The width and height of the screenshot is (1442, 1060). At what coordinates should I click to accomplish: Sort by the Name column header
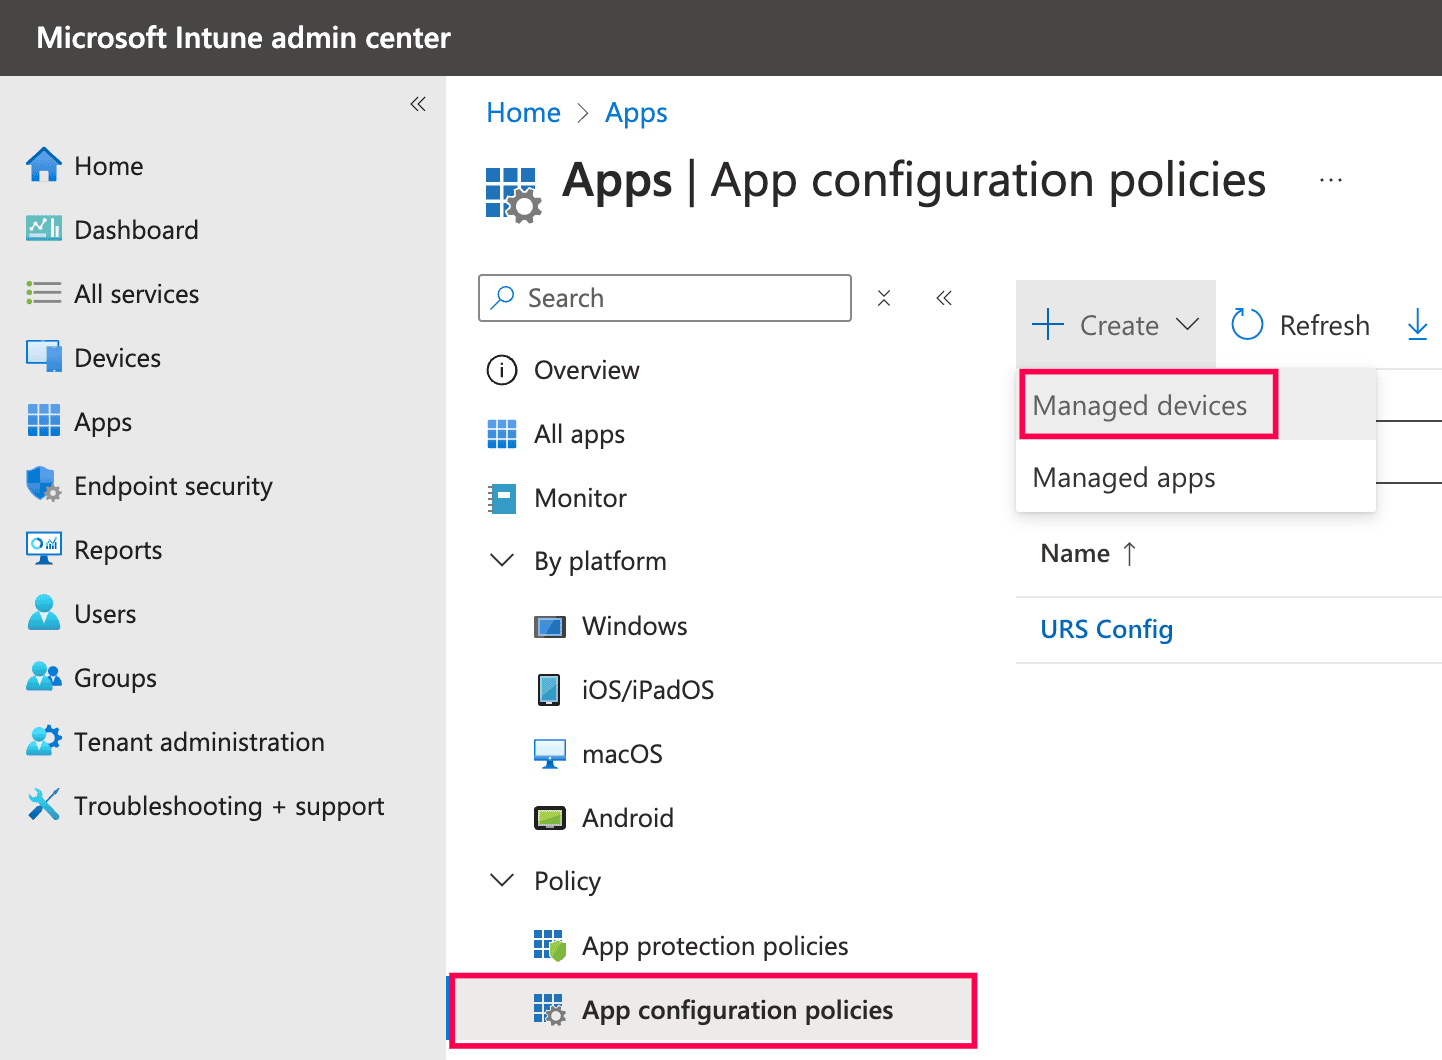1075,554
